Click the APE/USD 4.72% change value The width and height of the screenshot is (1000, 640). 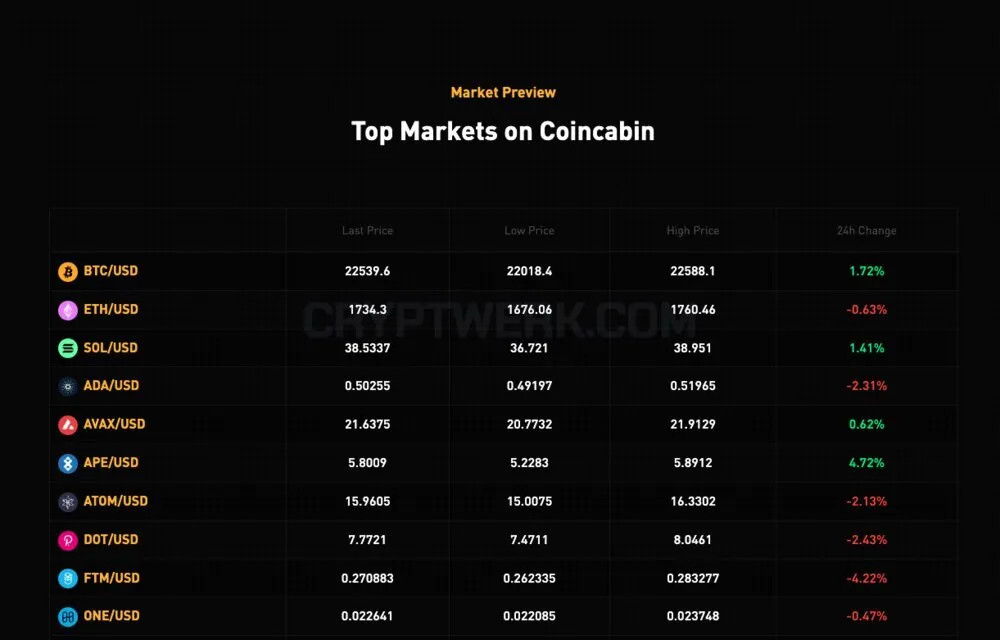coord(867,463)
